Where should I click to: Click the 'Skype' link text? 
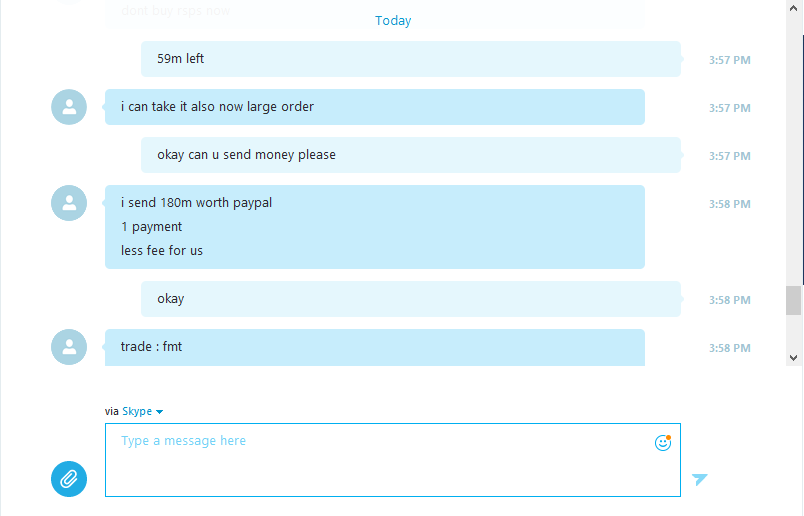[137, 411]
